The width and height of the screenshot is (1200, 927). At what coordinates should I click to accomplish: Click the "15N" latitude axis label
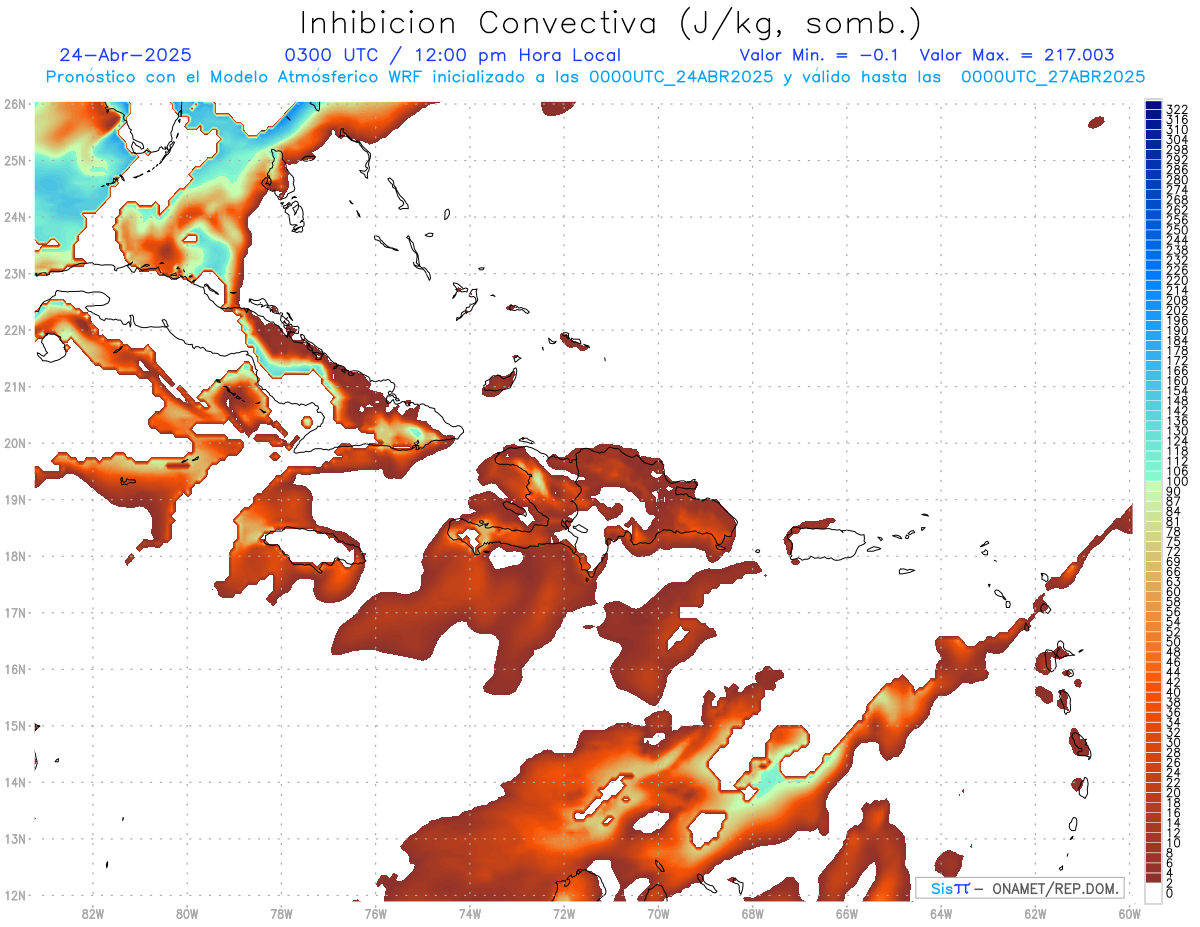point(14,725)
